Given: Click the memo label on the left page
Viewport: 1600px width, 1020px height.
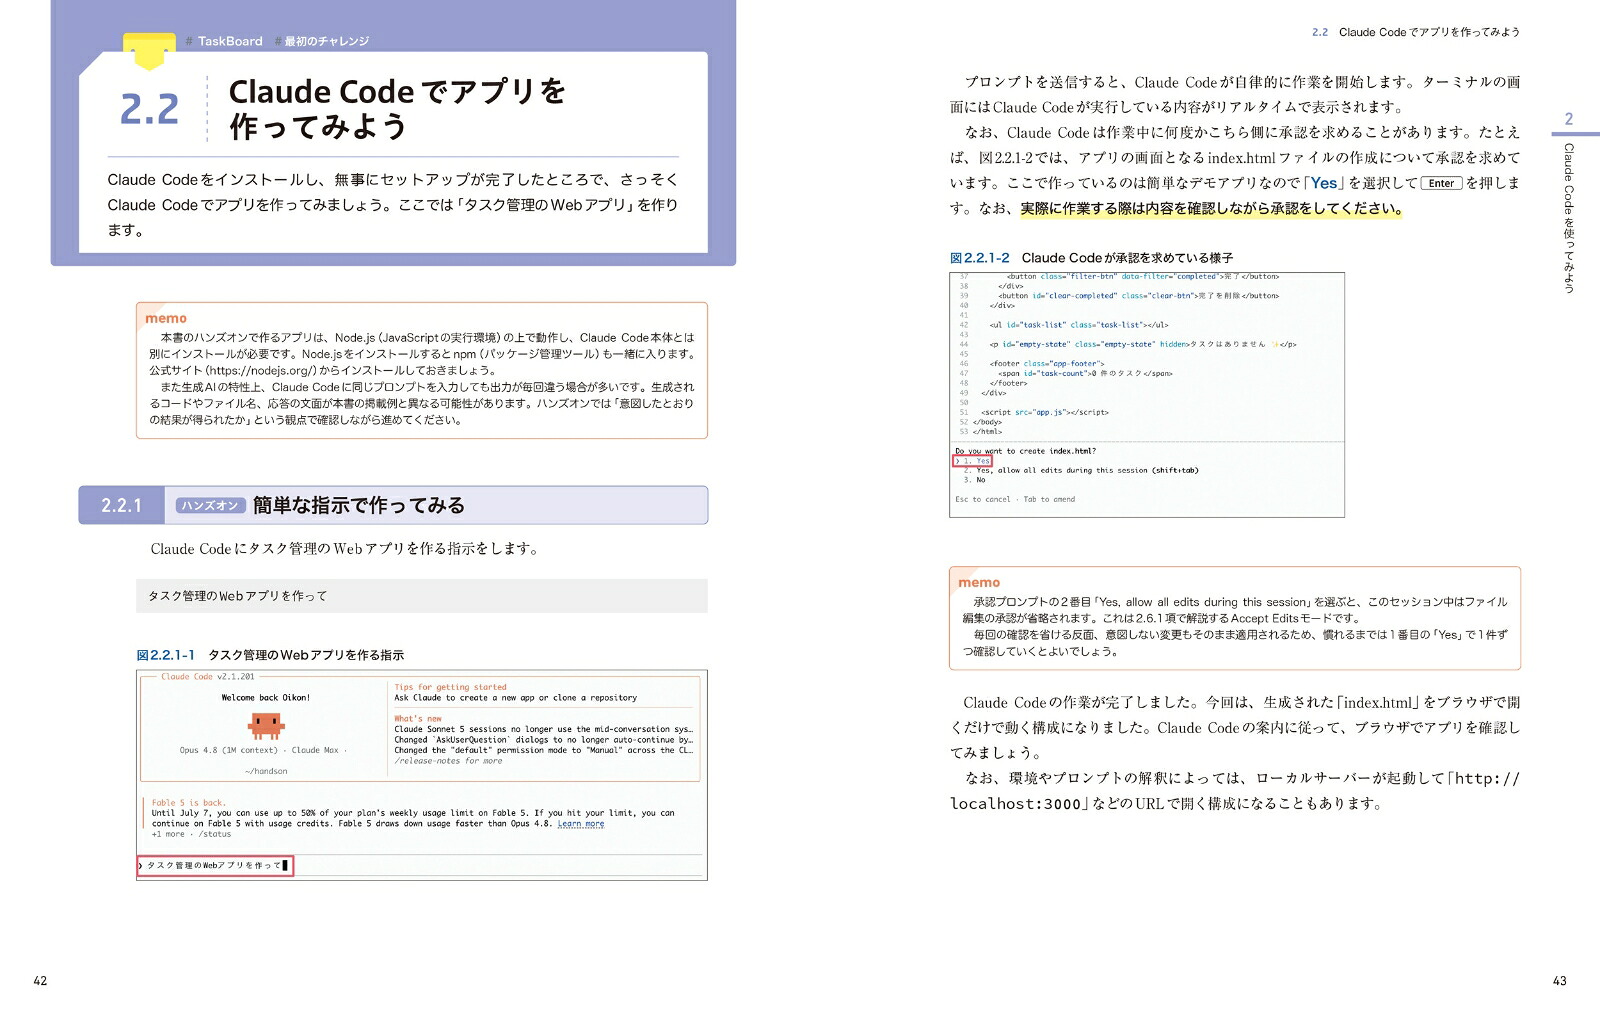Looking at the screenshot, I should coord(166,318).
